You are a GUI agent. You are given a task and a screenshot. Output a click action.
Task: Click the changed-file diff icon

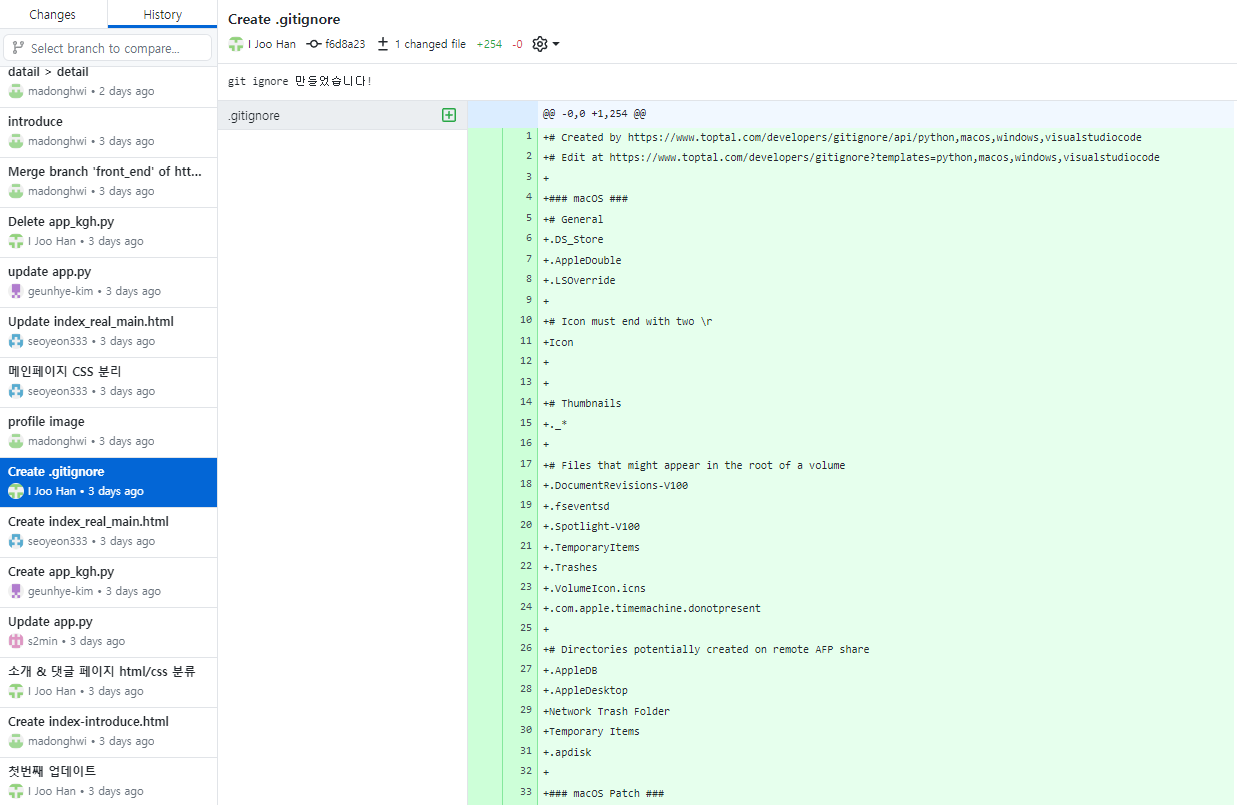click(x=383, y=44)
